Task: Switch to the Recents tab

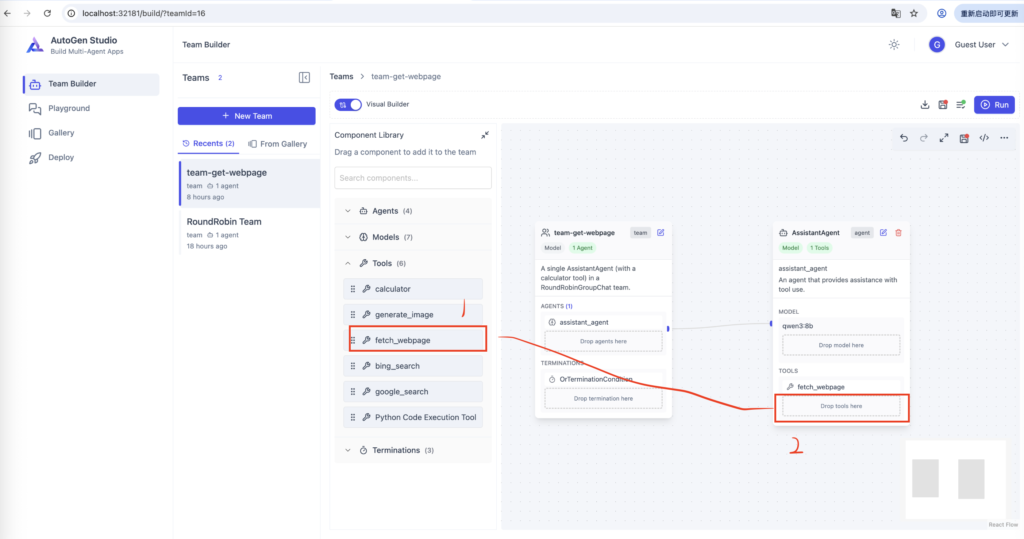Action: (x=208, y=144)
